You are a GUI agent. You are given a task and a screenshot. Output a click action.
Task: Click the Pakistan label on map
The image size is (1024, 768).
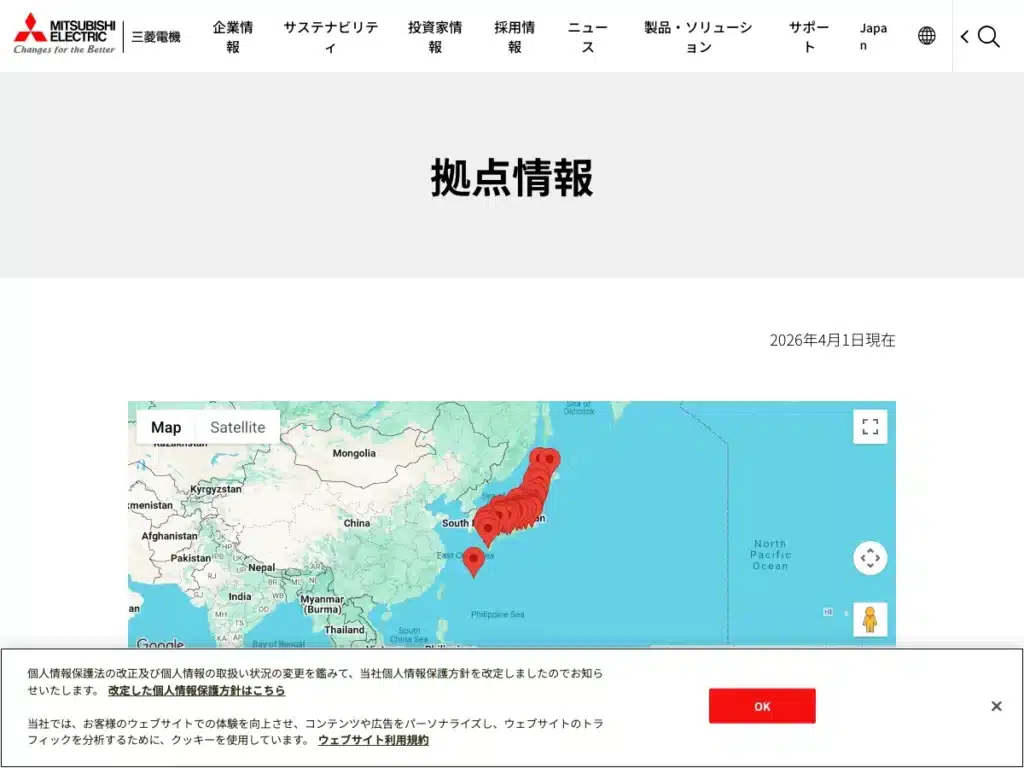191,558
